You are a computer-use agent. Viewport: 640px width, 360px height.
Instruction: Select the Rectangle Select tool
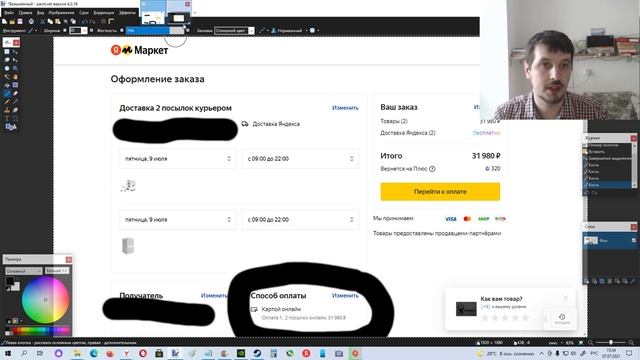point(7,52)
